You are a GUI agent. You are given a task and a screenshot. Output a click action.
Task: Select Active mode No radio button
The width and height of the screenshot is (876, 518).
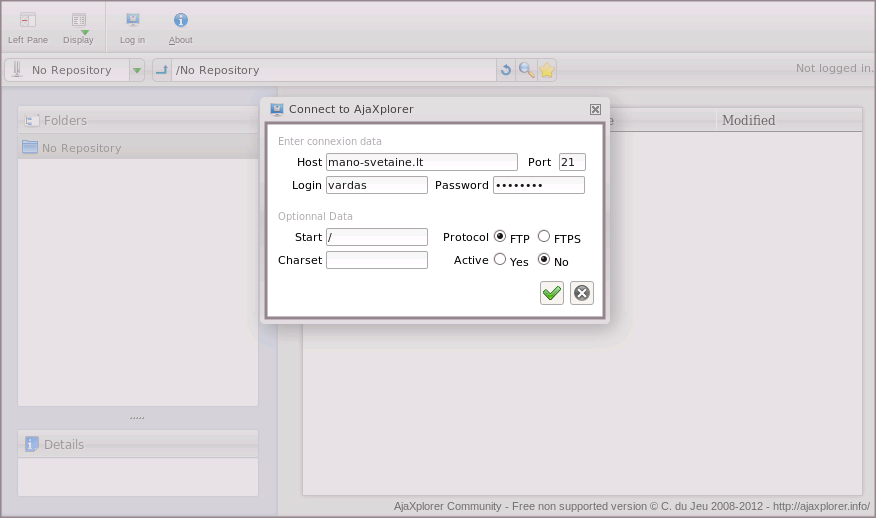click(544, 259)
